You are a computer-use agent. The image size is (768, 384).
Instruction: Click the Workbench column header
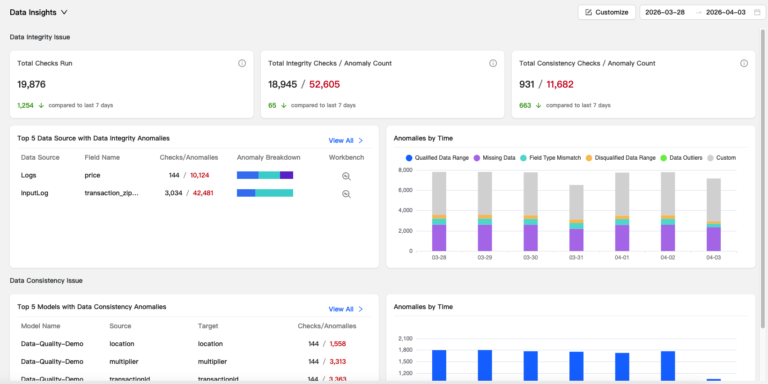[x=346, y=157]
